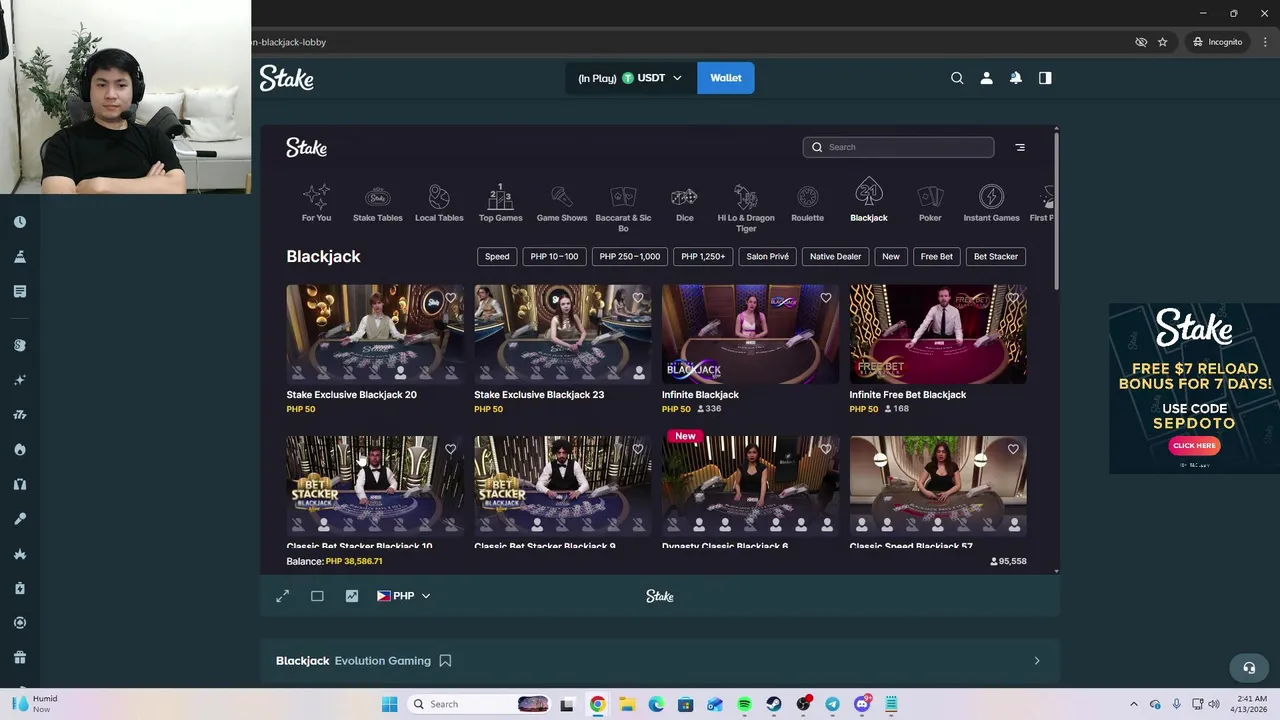This screenshot has width=1280, height=720.
Task: Bookmark the Blackjack game
Action: point(446,661)
